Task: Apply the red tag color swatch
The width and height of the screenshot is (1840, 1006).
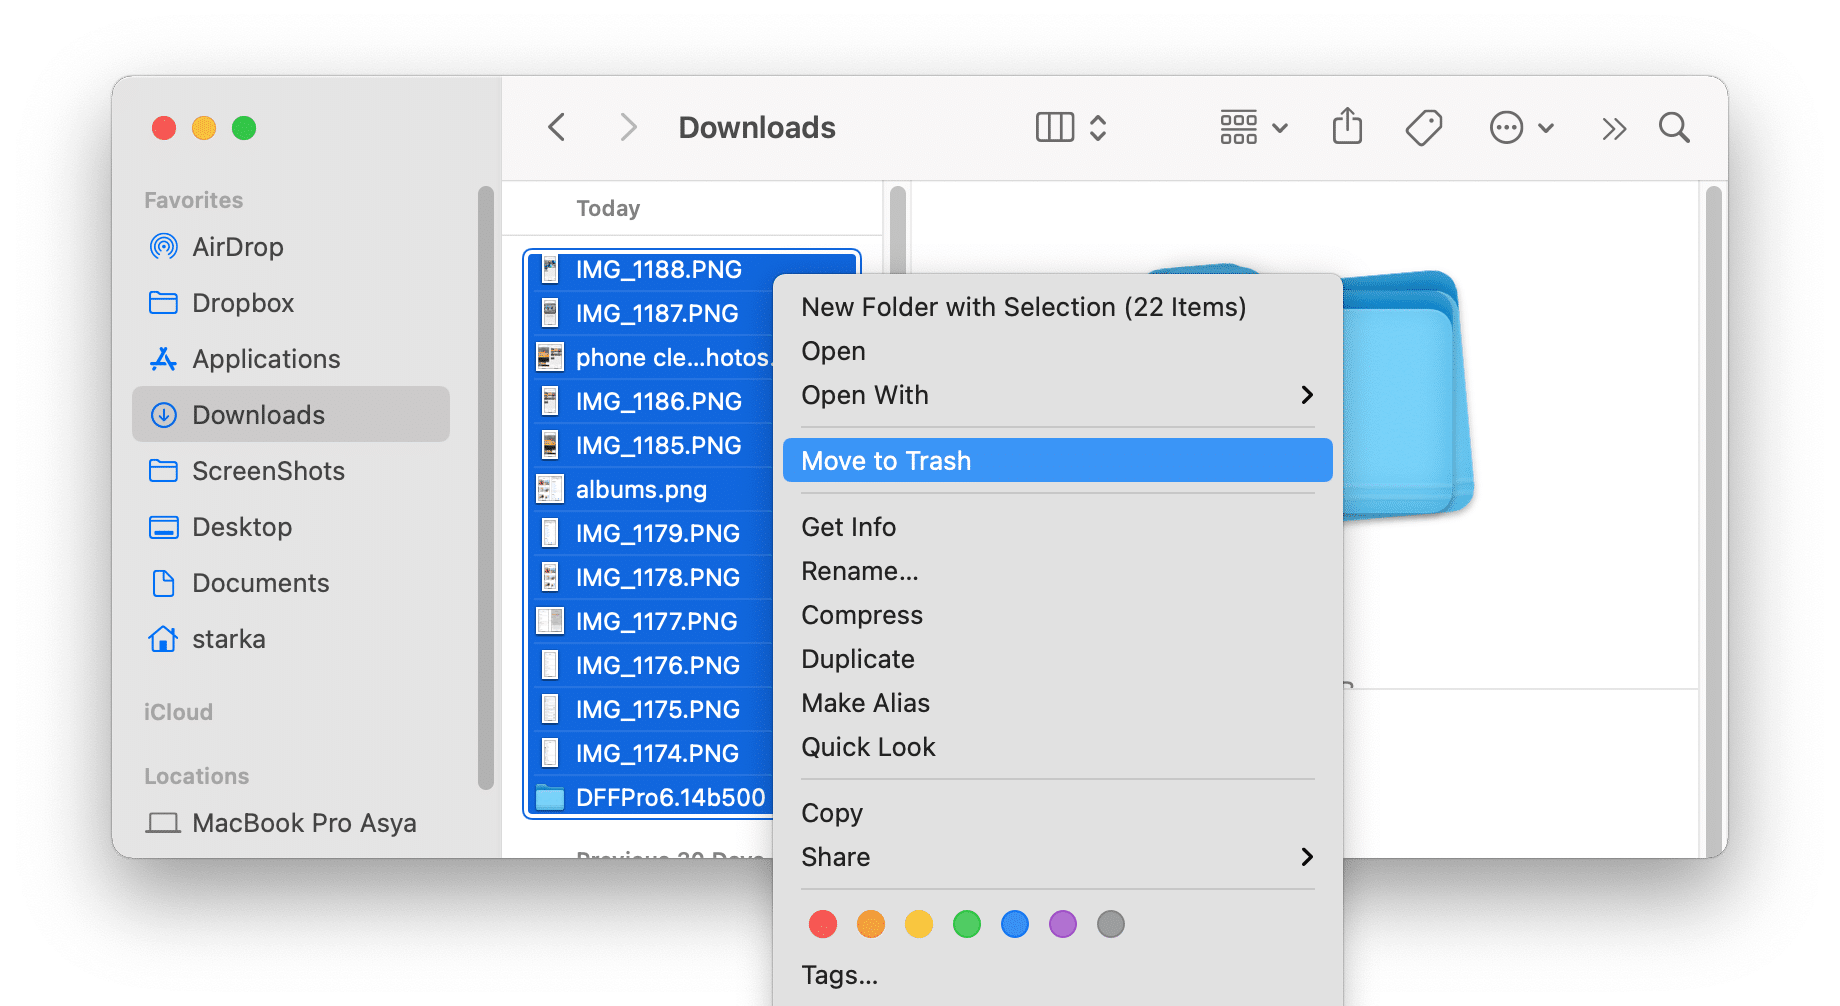Action: [x=823, y=924]
